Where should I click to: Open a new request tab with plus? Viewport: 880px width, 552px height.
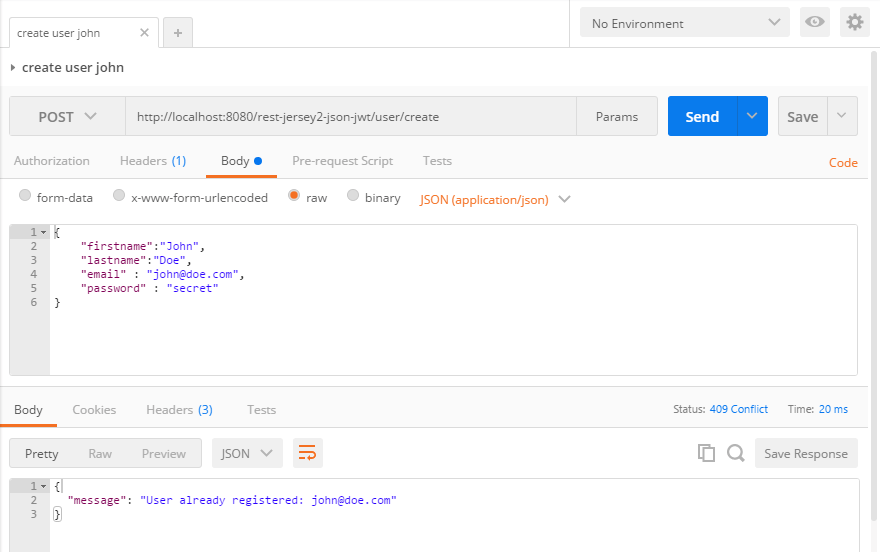(178, 32)
